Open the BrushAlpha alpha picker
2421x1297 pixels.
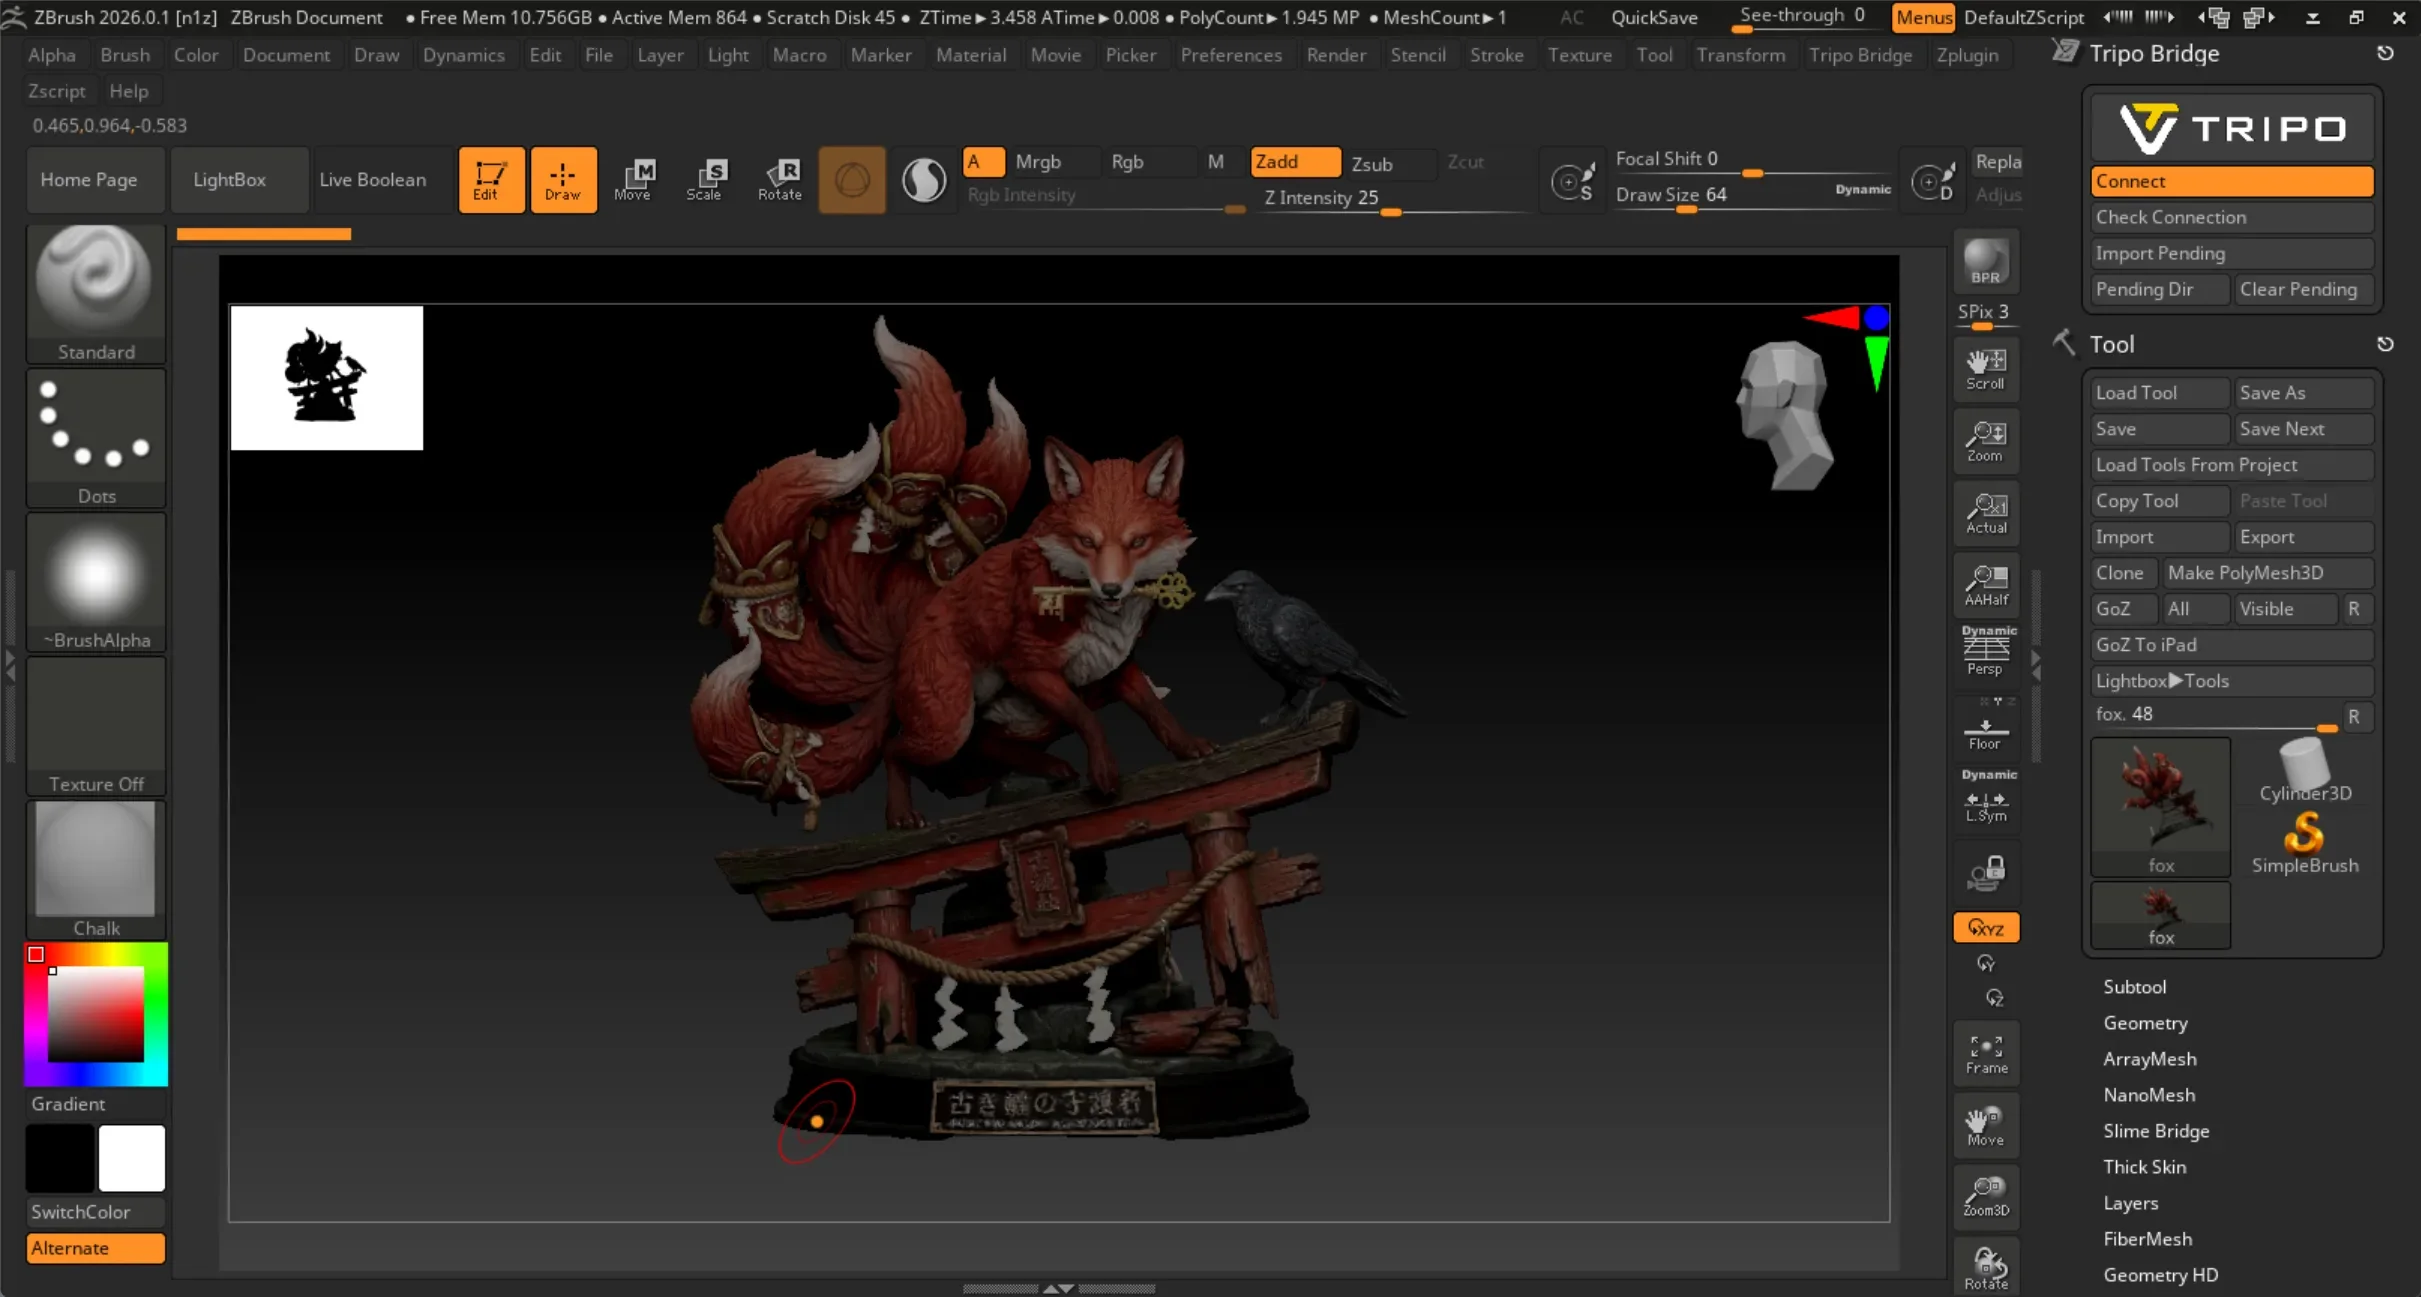(x=96, y=582)
